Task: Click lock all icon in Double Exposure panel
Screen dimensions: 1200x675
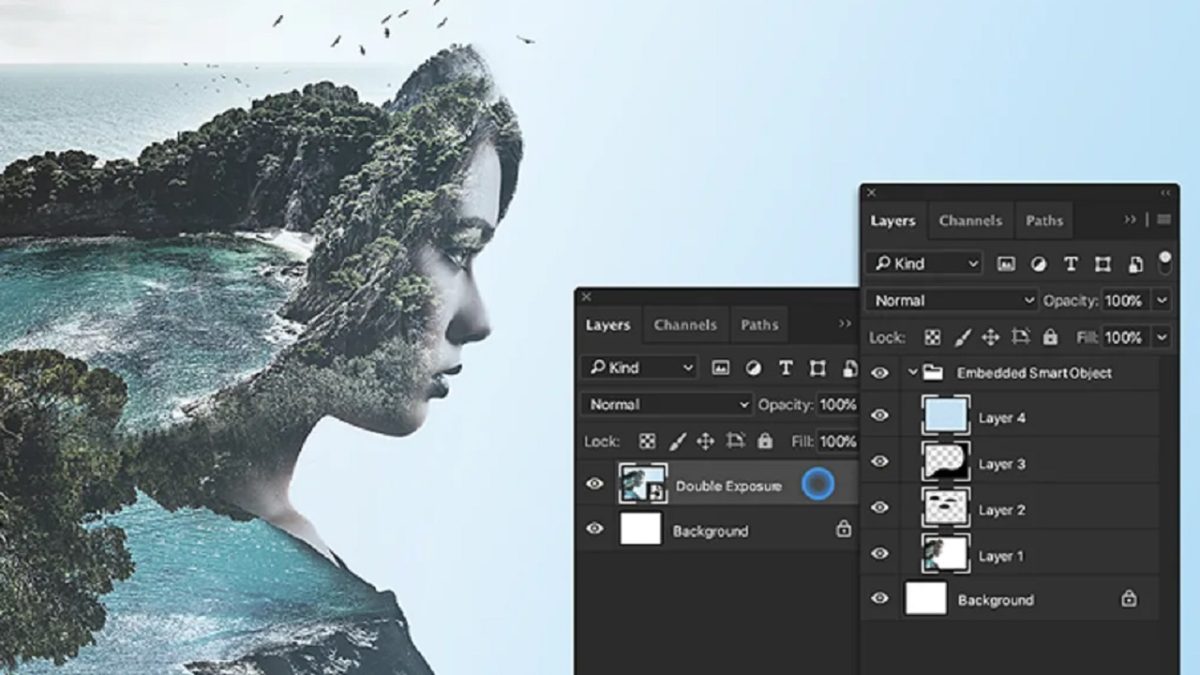Action: [x=765, y=441]
